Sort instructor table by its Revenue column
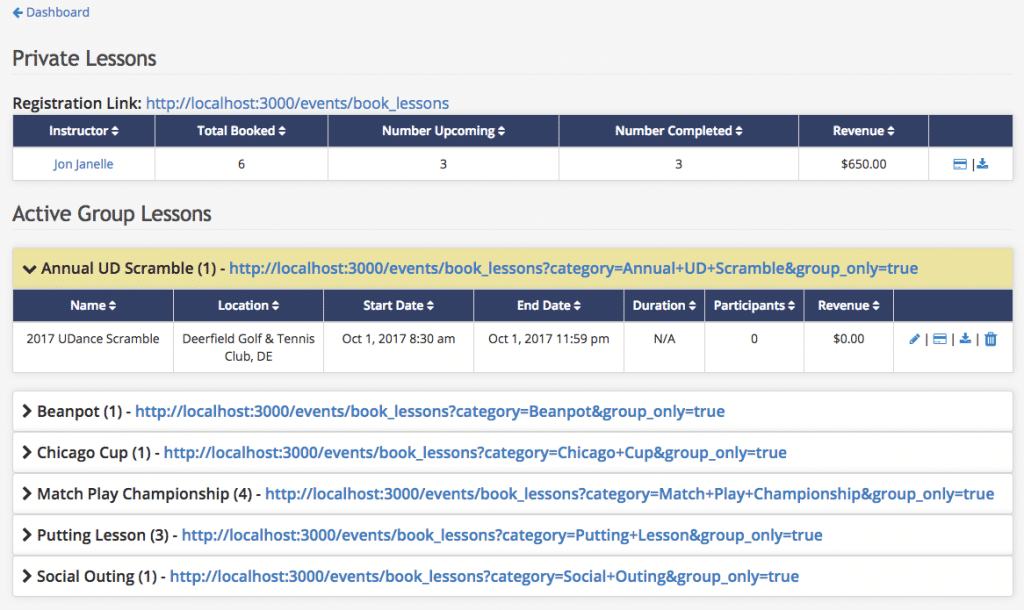The width and height of the screenshot is (1024, 610). click(863, 131)
